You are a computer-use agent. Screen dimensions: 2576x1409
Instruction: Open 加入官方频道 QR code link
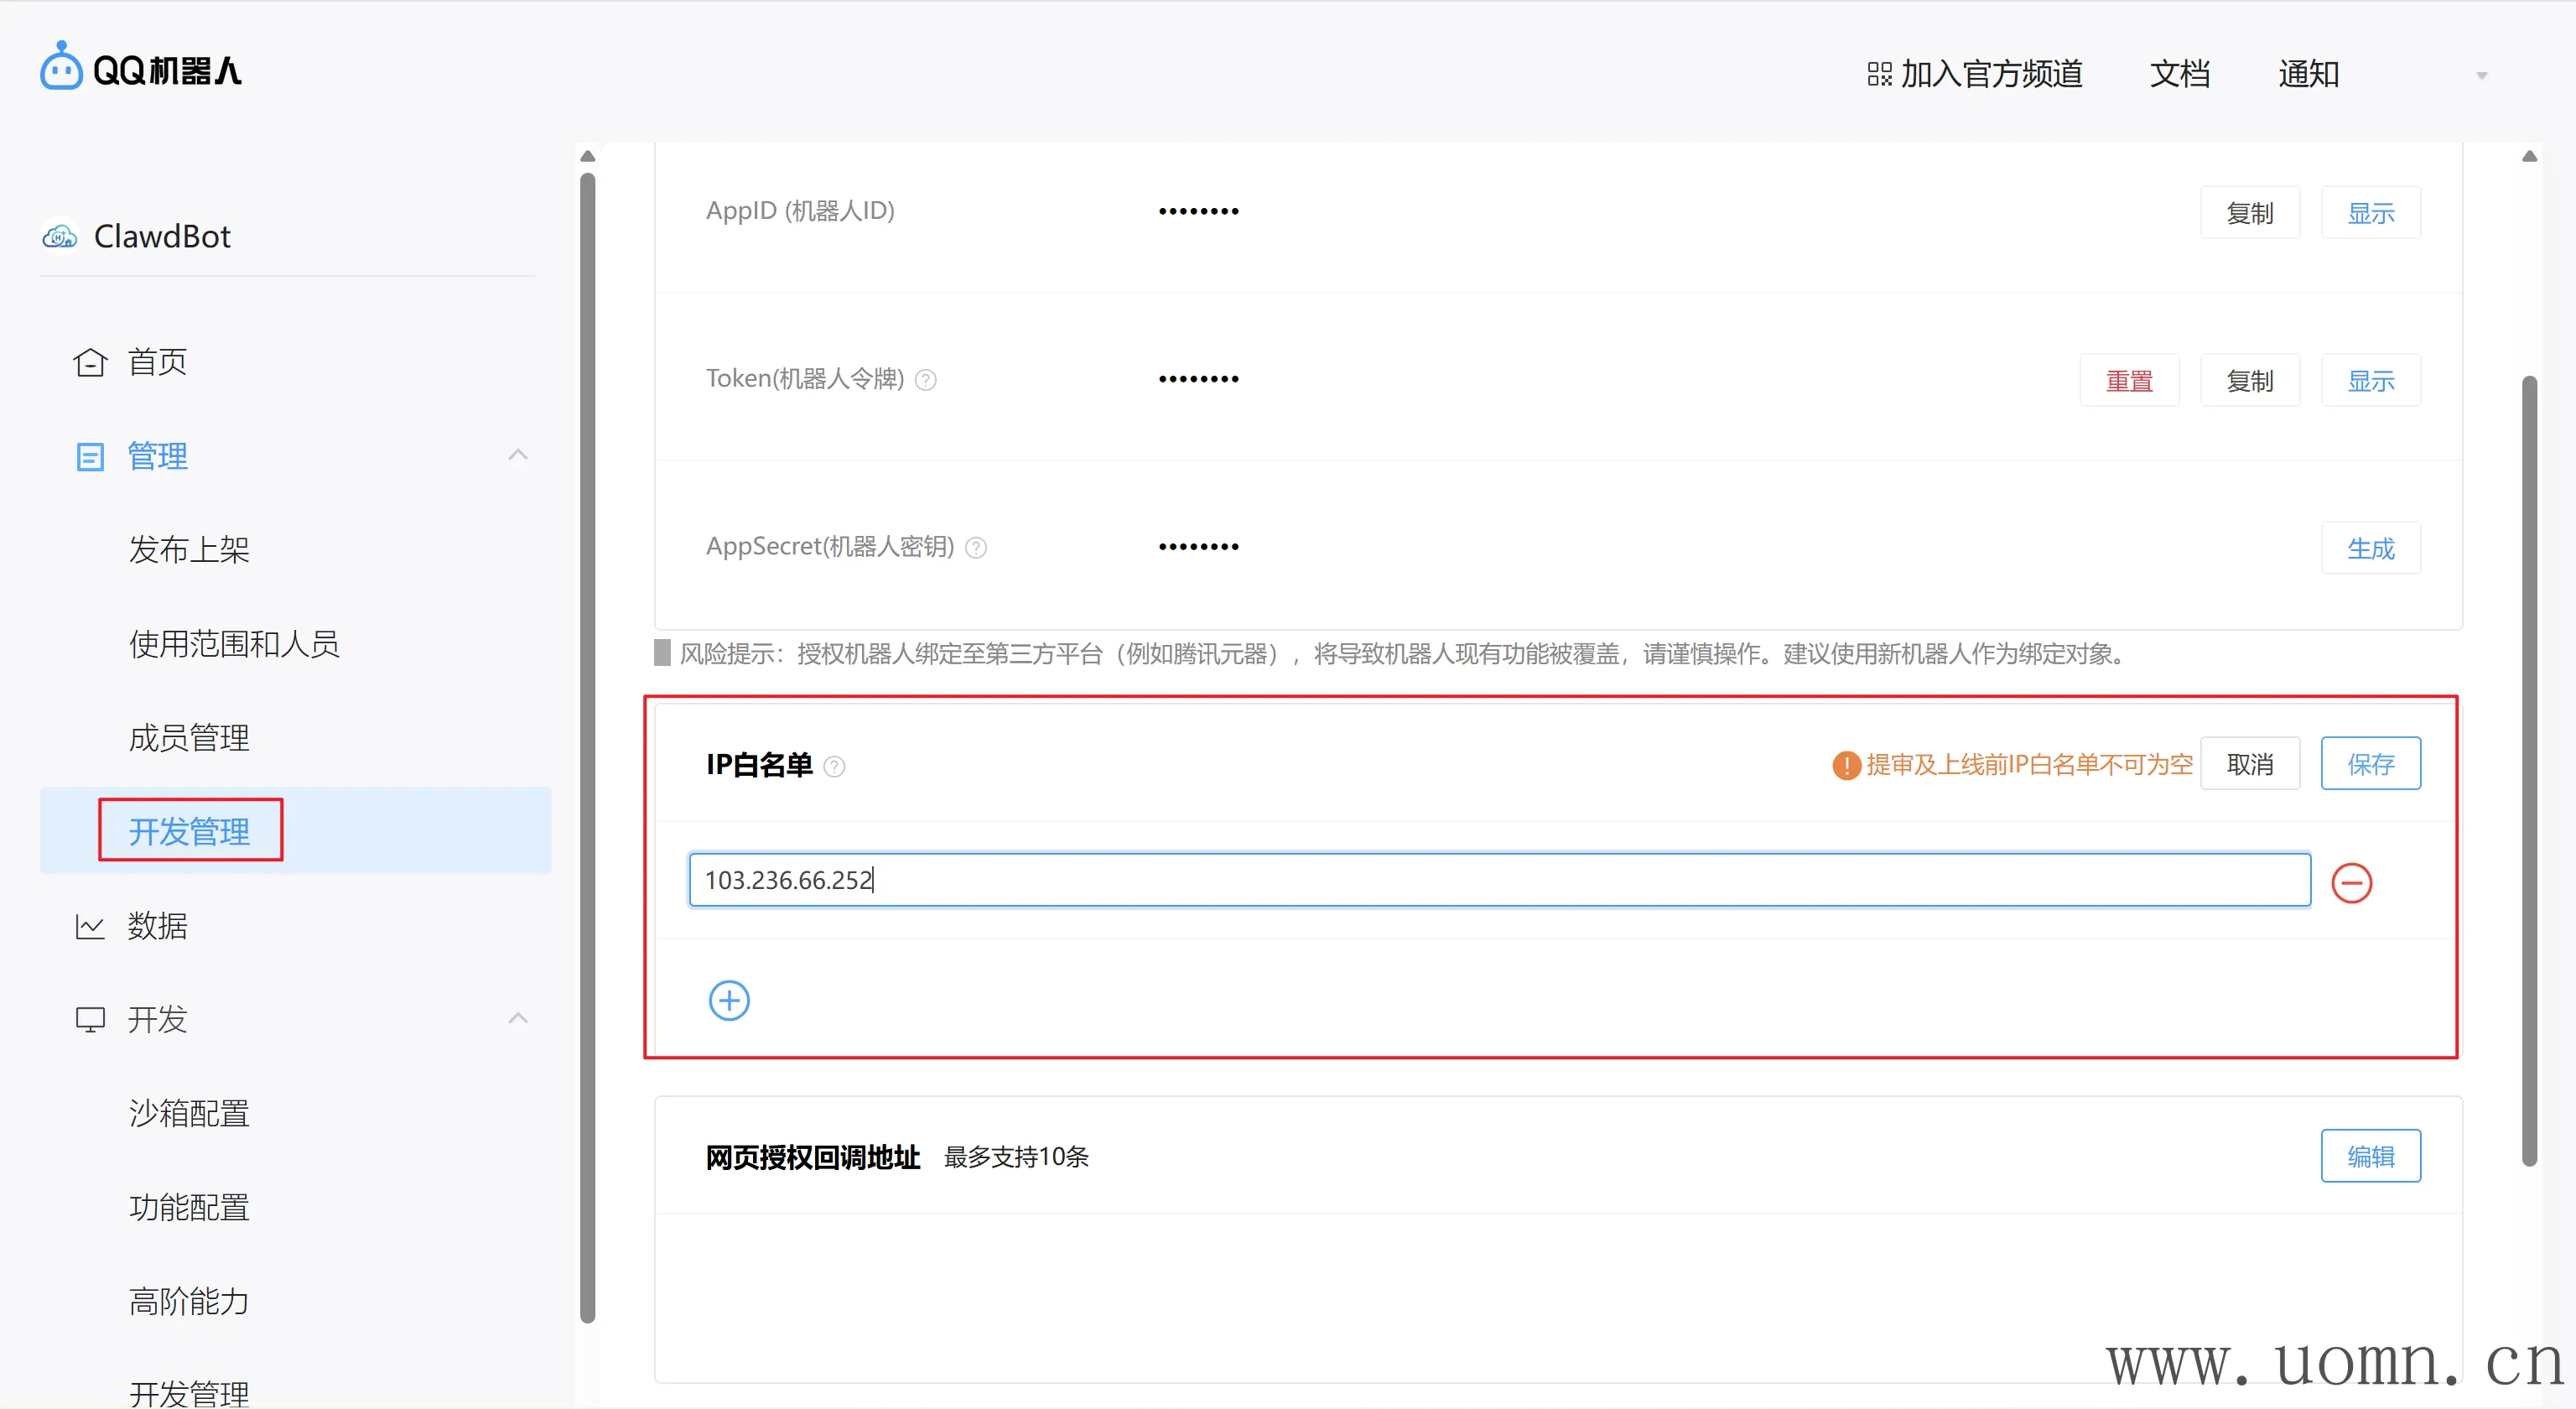tap(1974, 74)
